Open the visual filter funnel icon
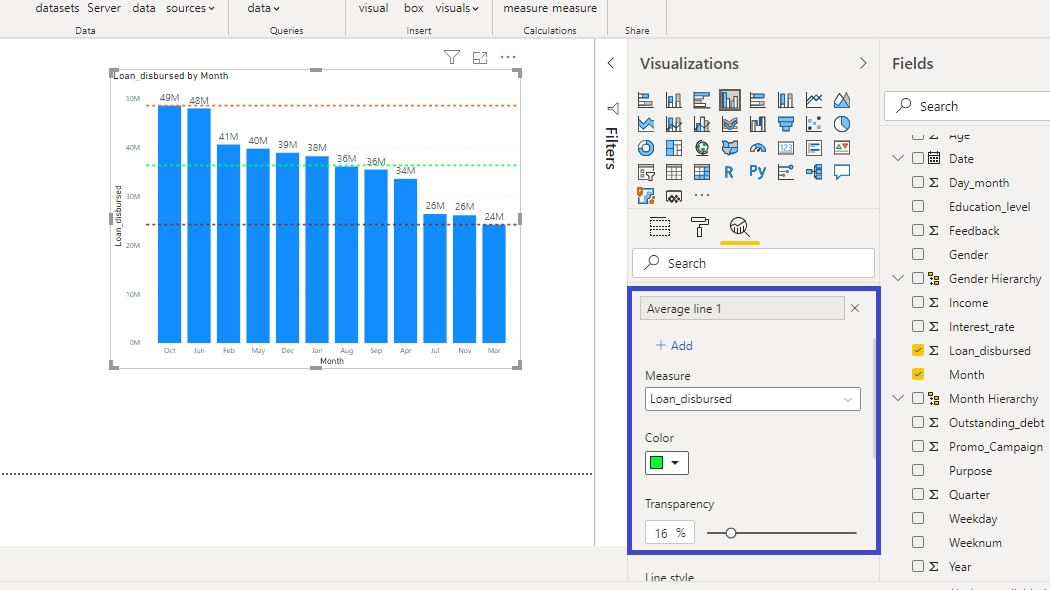The height and width of the screenshot is (590, 1050). tap(452, 58)
